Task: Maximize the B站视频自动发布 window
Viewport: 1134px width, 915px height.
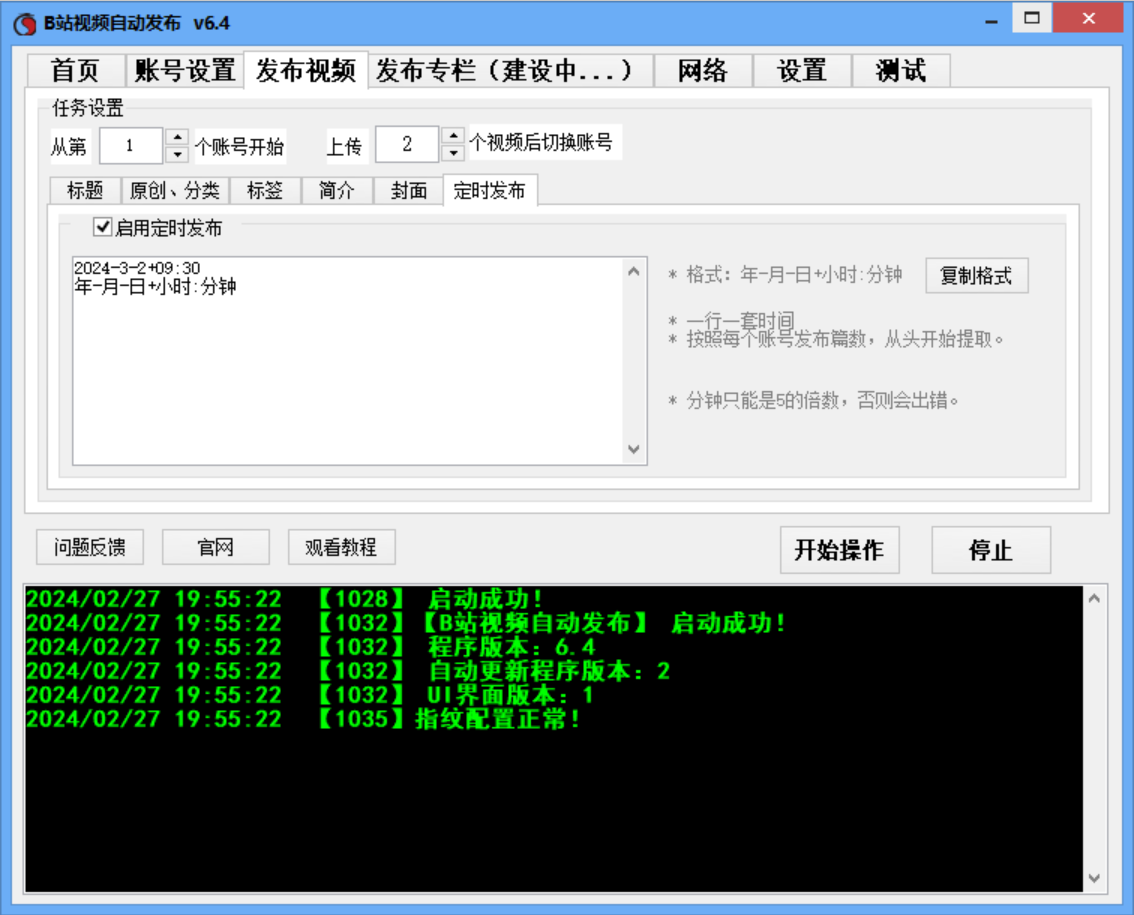Action: 1032,18
